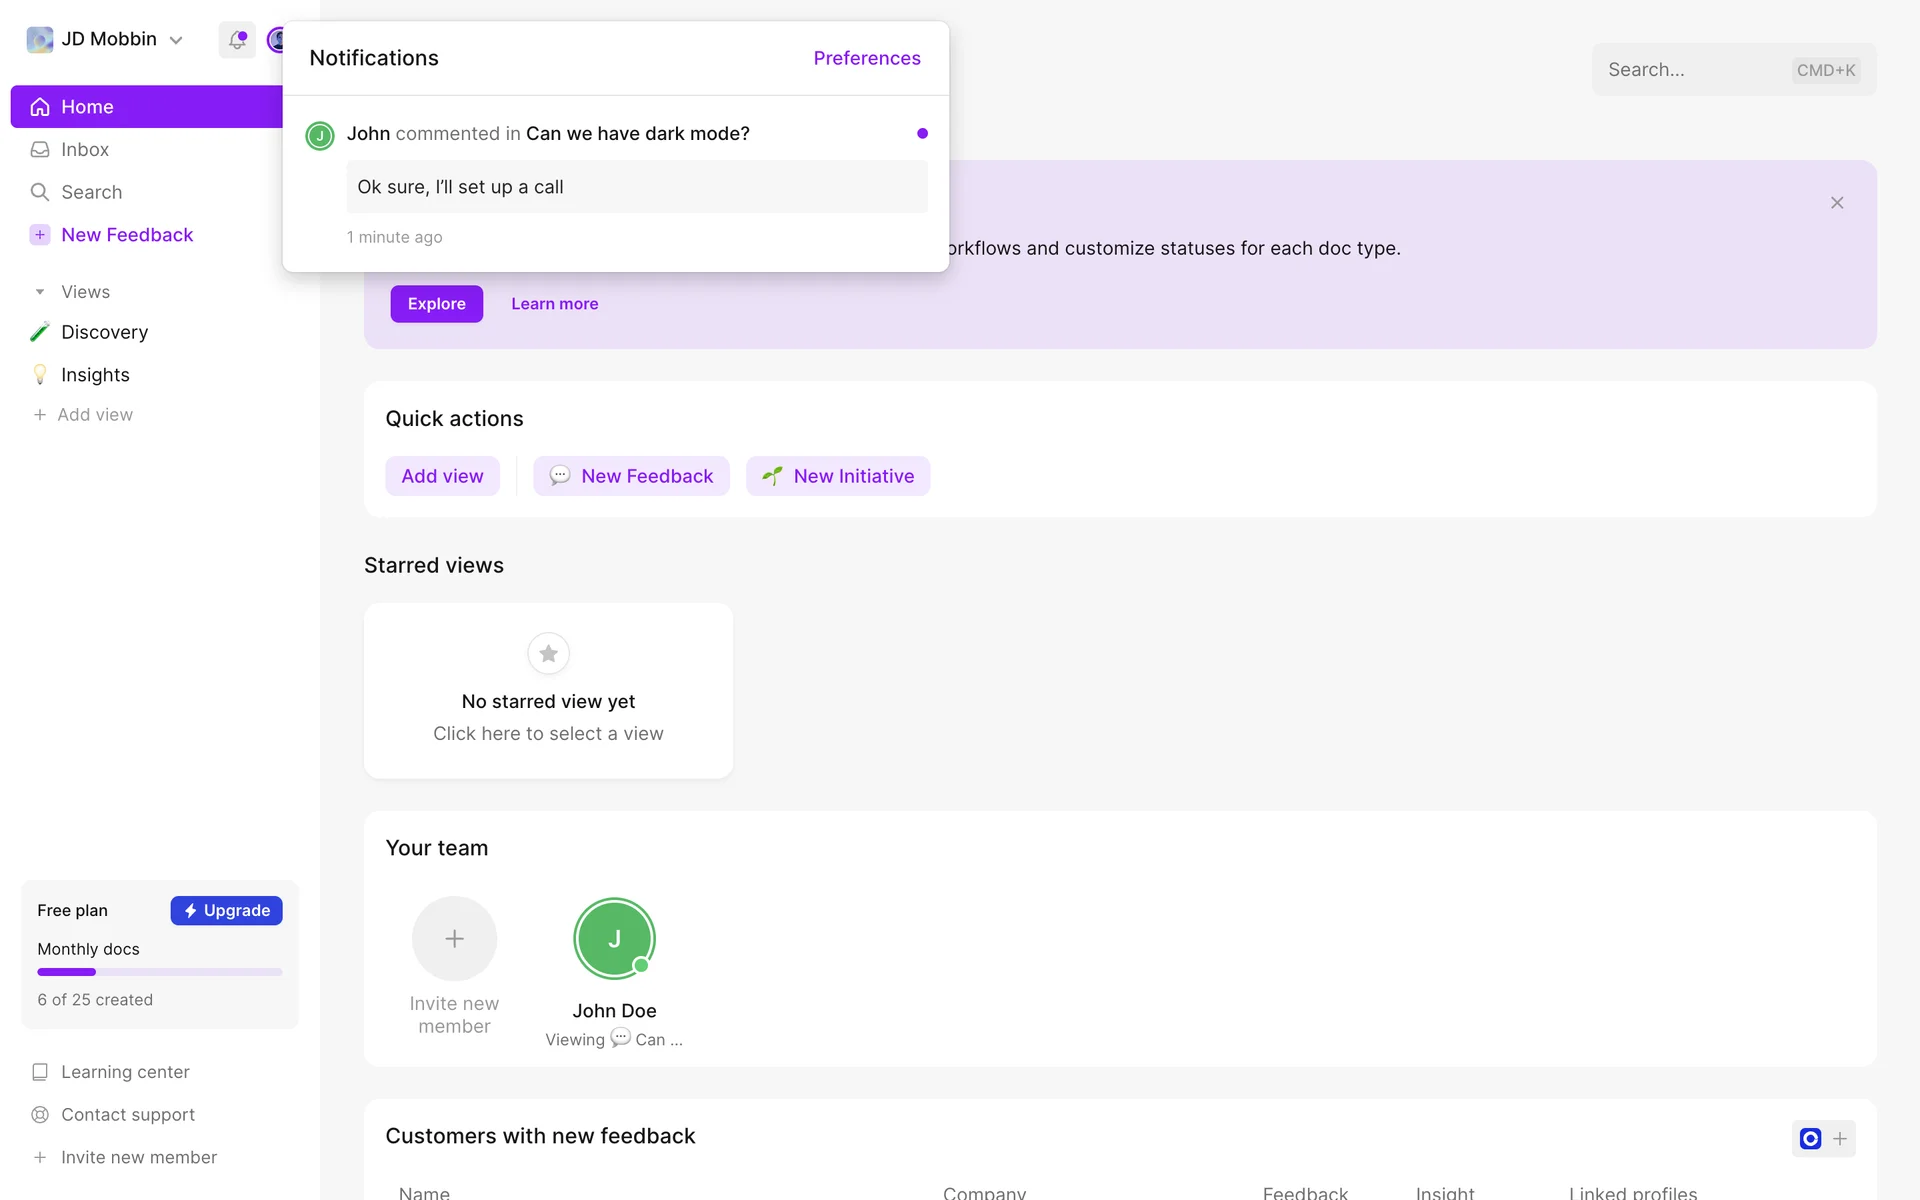
Task: Open the Discovery view
Action: click(x=104, y=332)
